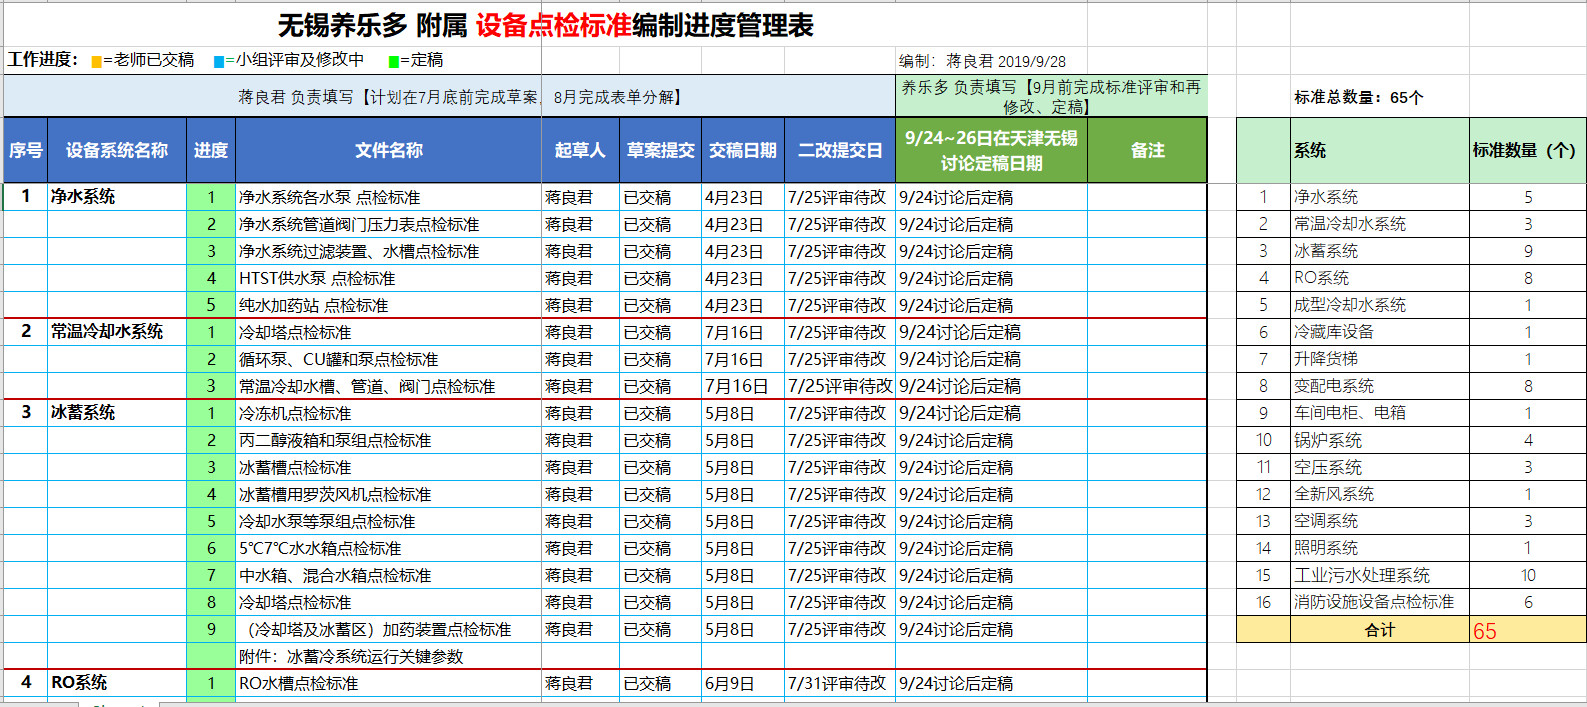Select 锅炉系统 in the summary table
This screenshot has height=707, width=1587.
(x=1380, y=440)
